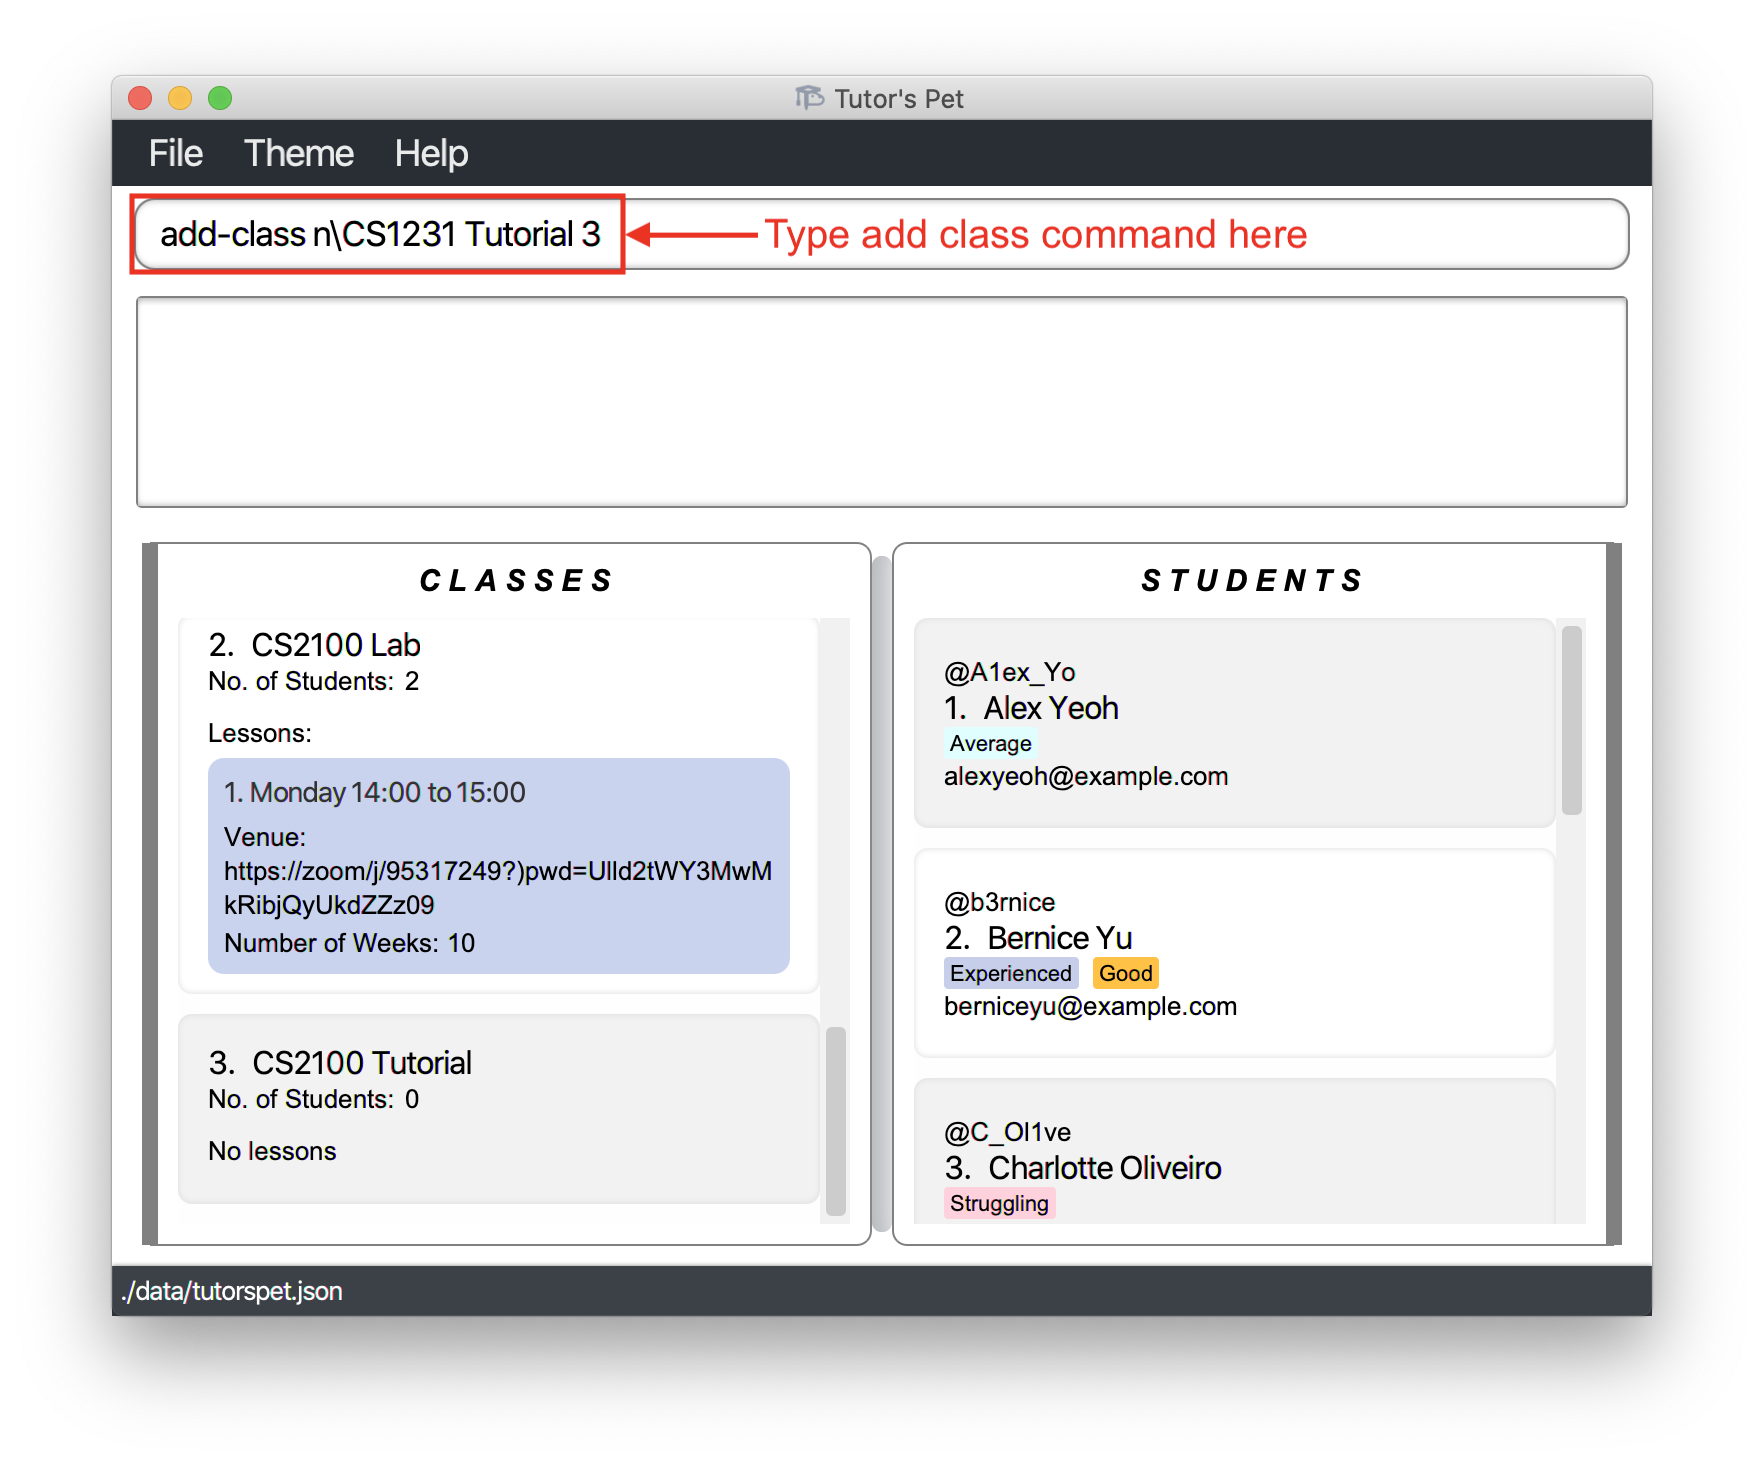Select the CS2100 Tutorial class card

(498, 1108)
